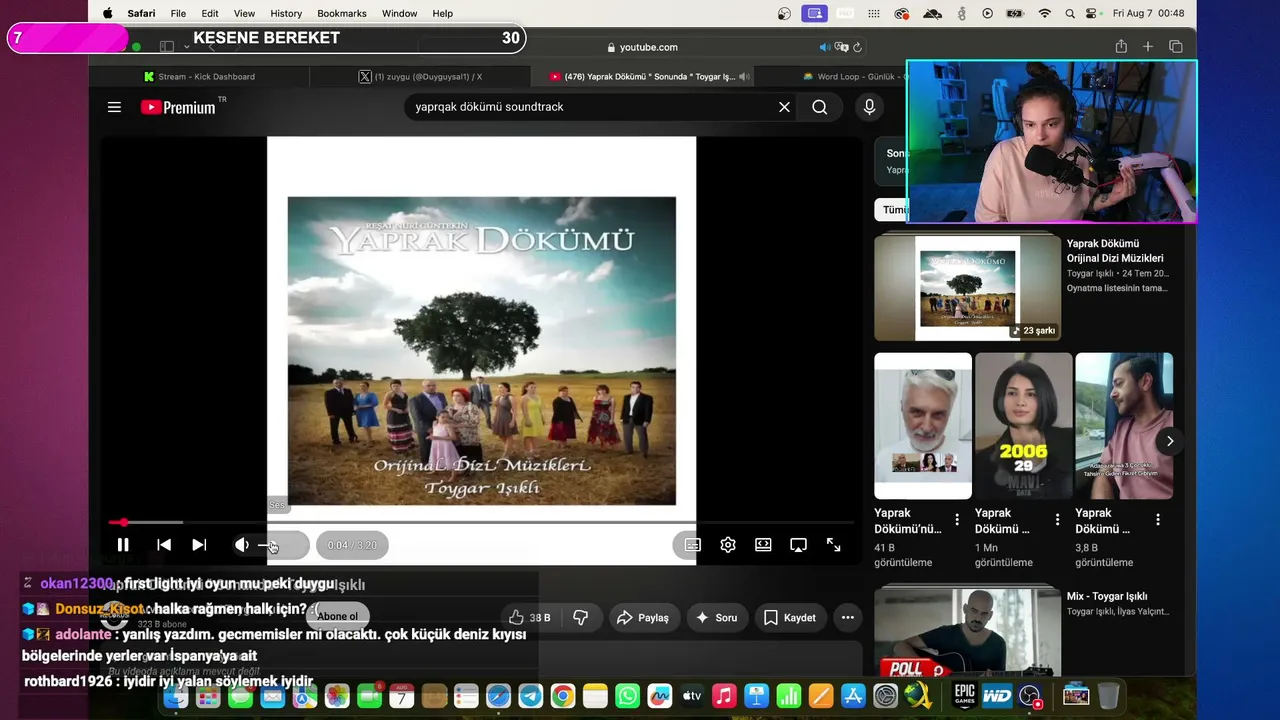1280x720 pixels.
Task: Open the Music app from the Dock
Action: [x=724, y=696]
